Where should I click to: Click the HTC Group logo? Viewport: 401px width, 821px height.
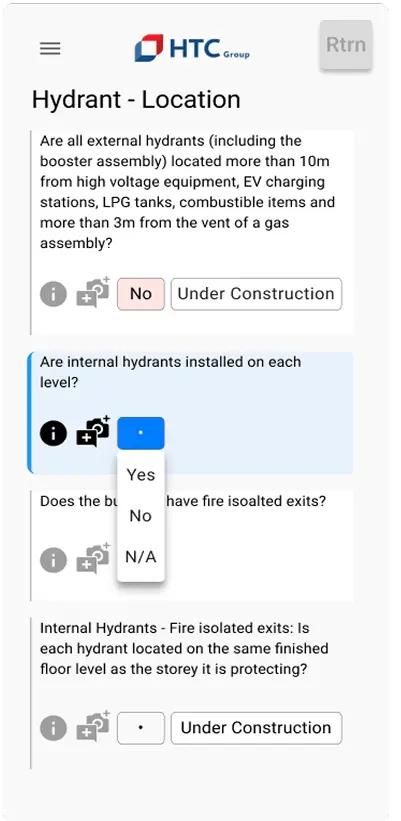192,48
